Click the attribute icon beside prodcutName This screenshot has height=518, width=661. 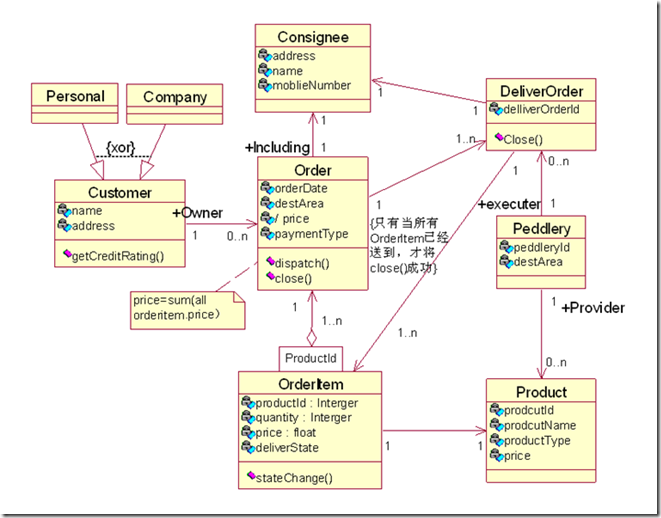(497, 424)
